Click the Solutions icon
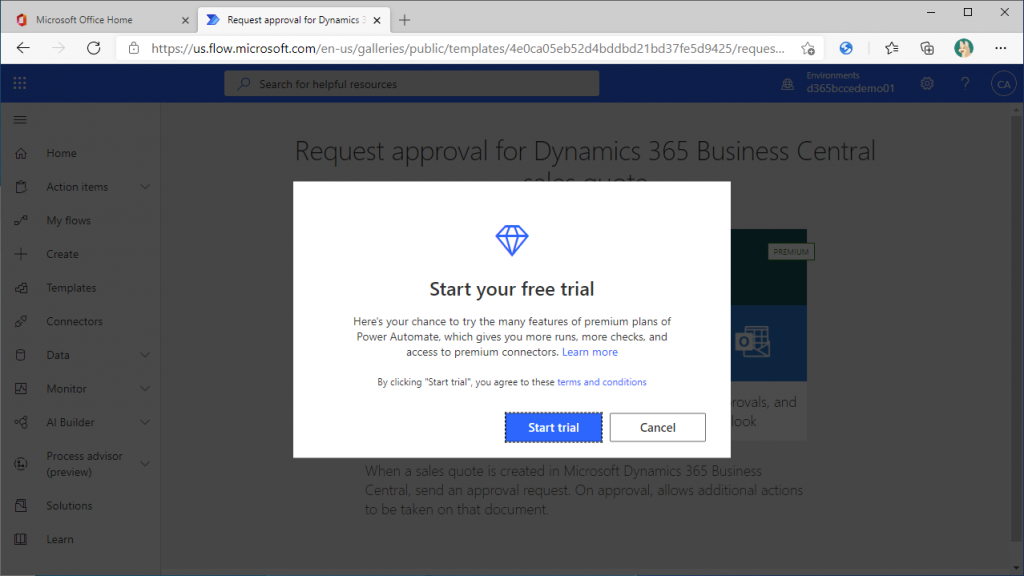Screen dimensions: 1024x576 21,505
